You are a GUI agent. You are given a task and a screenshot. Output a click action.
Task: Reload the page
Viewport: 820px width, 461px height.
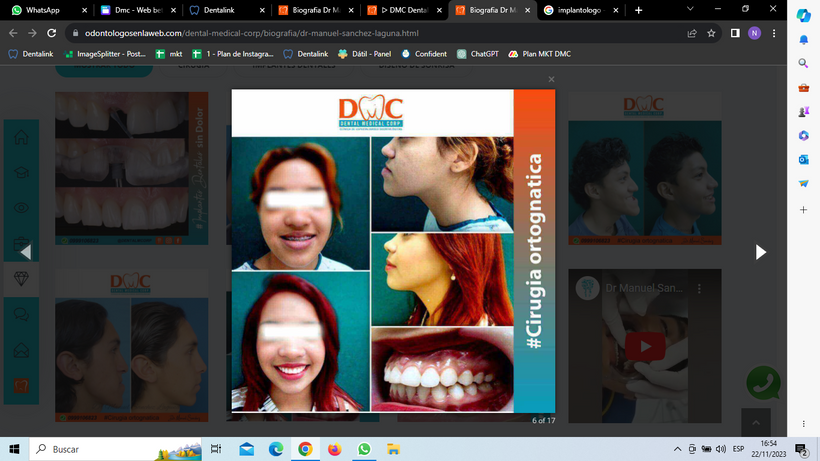click(51, 32)
